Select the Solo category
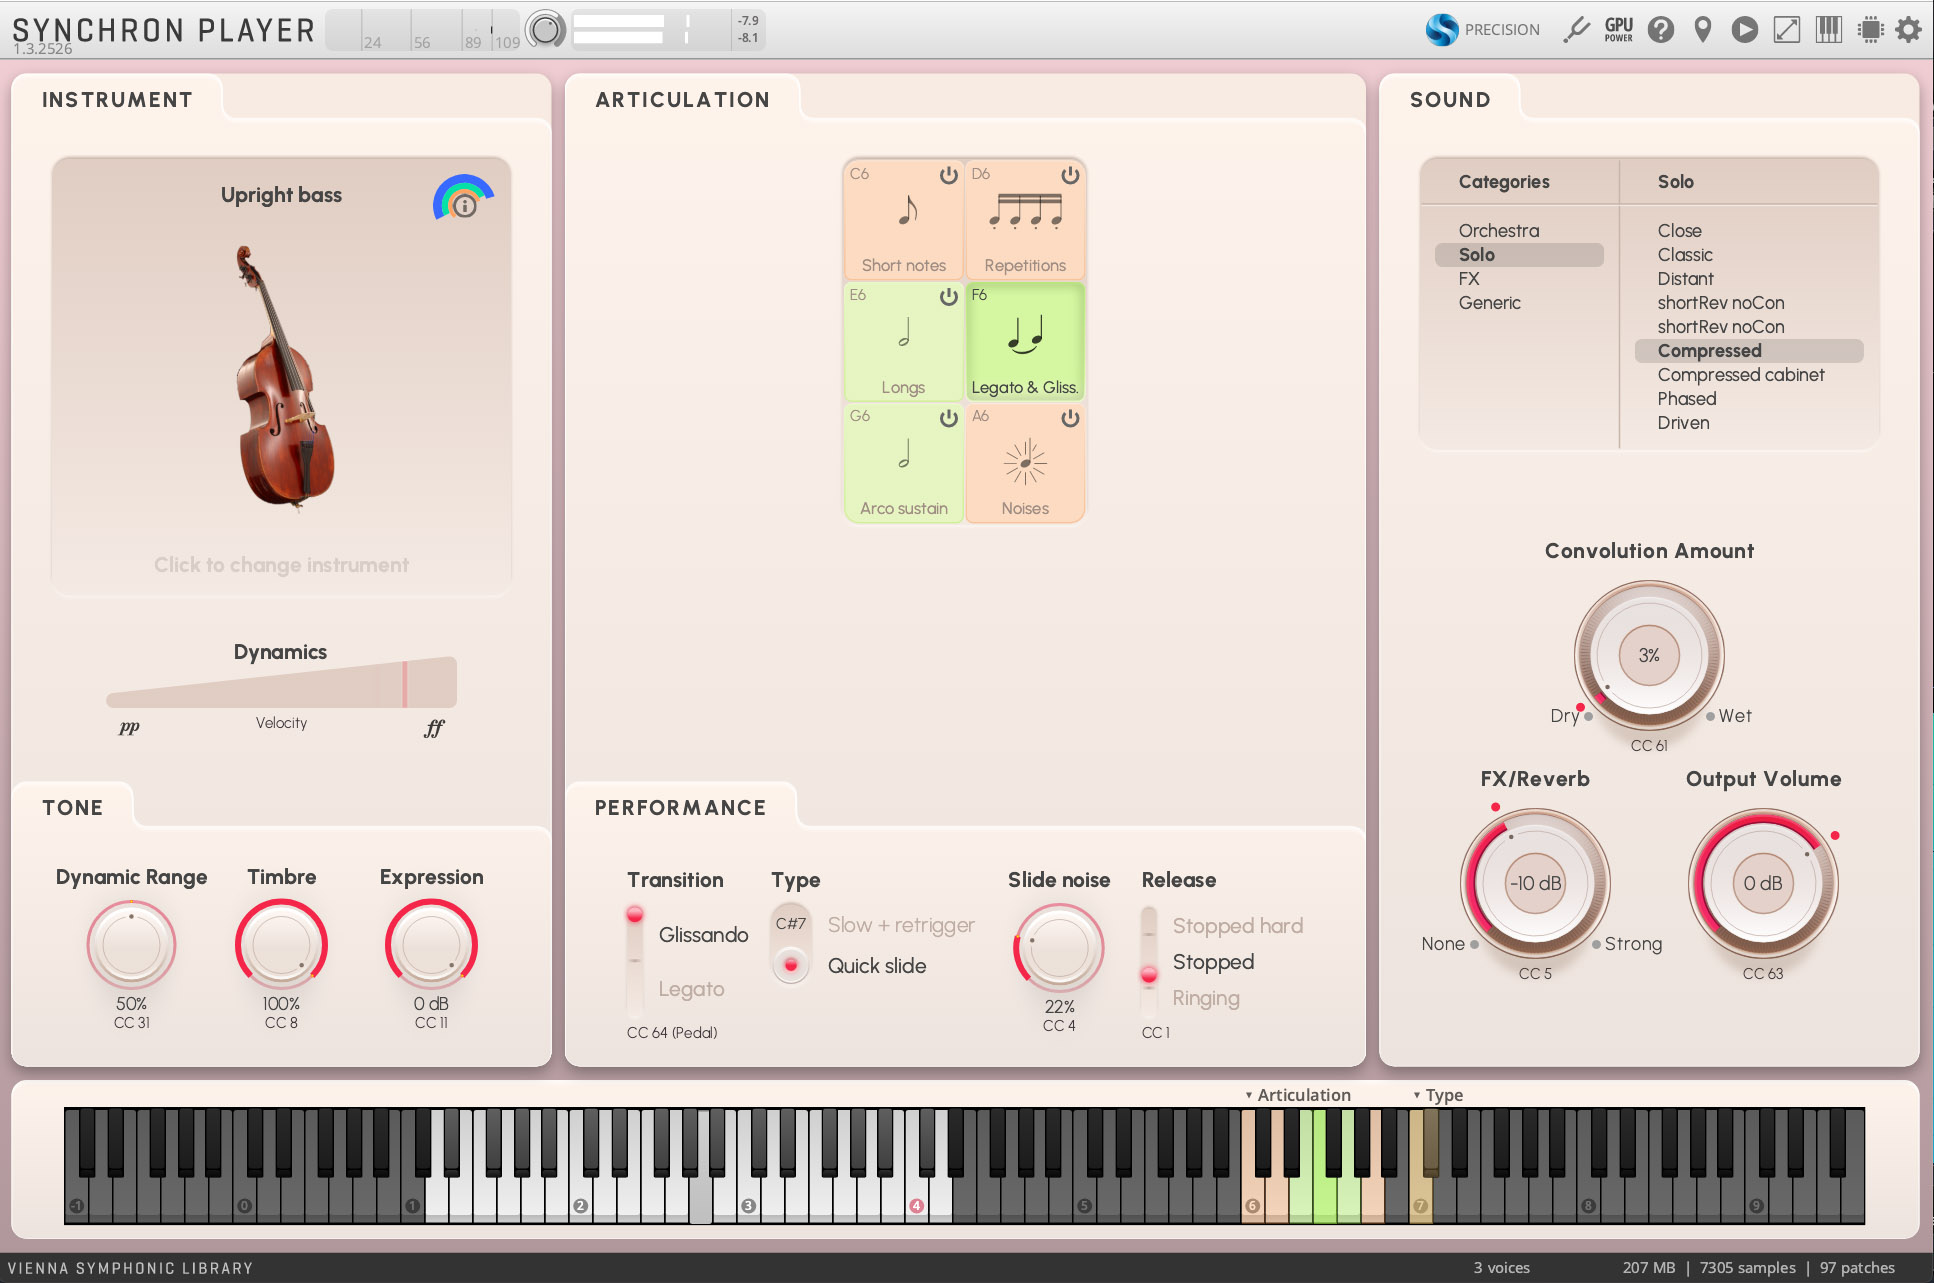 pyautogui.click(x=1519, y=255)
